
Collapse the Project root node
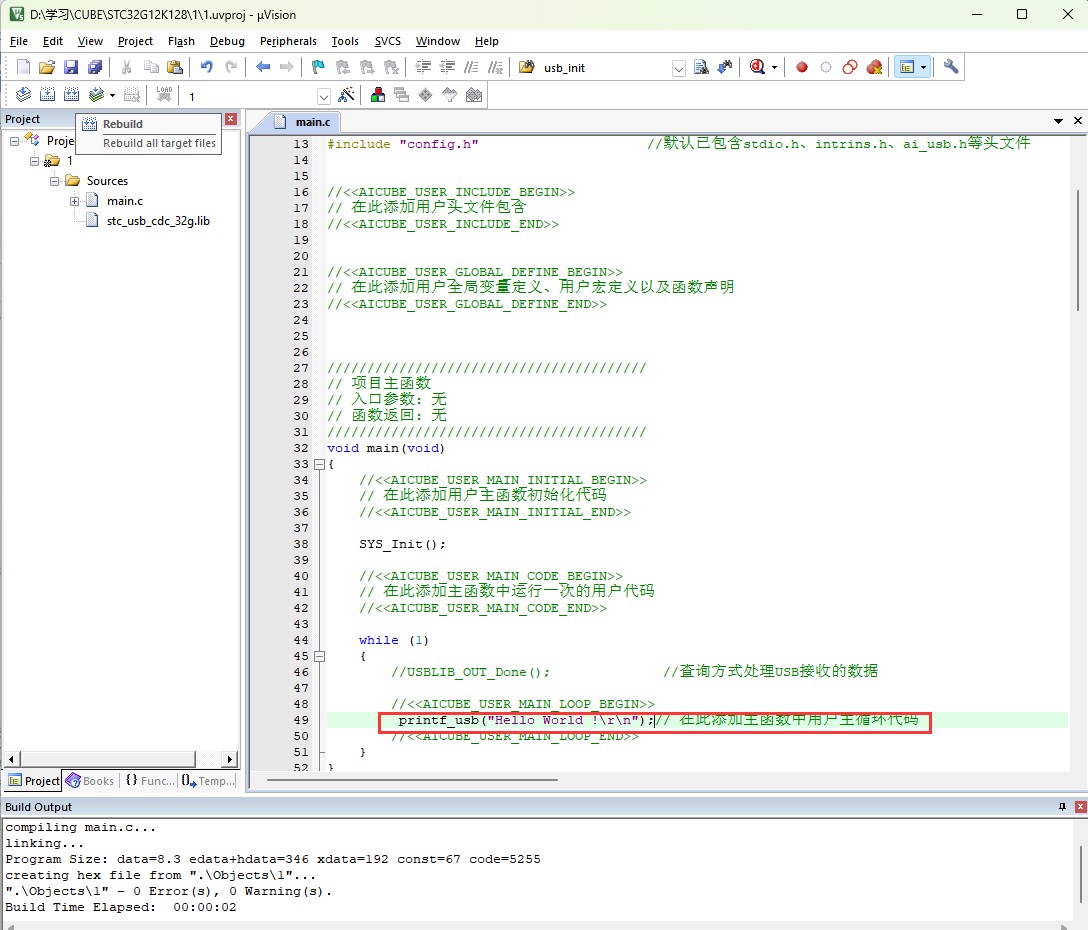[14, 141]
